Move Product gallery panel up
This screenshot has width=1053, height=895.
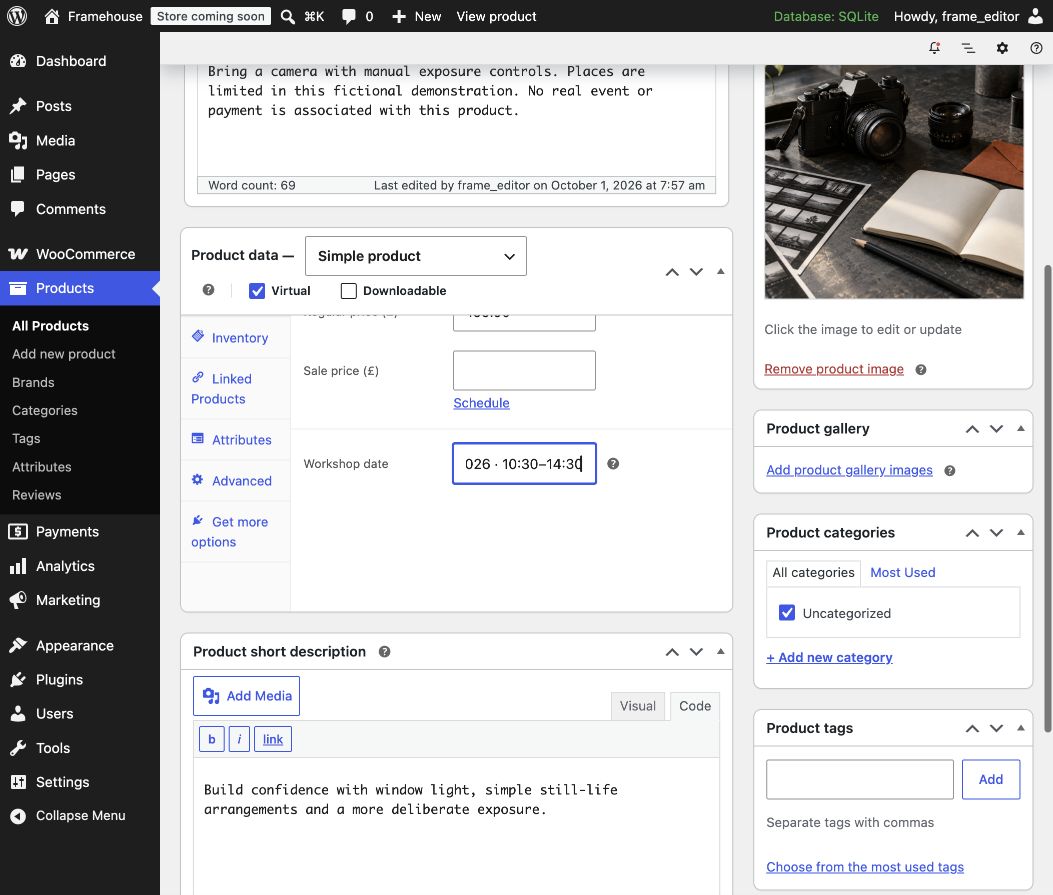972,429
